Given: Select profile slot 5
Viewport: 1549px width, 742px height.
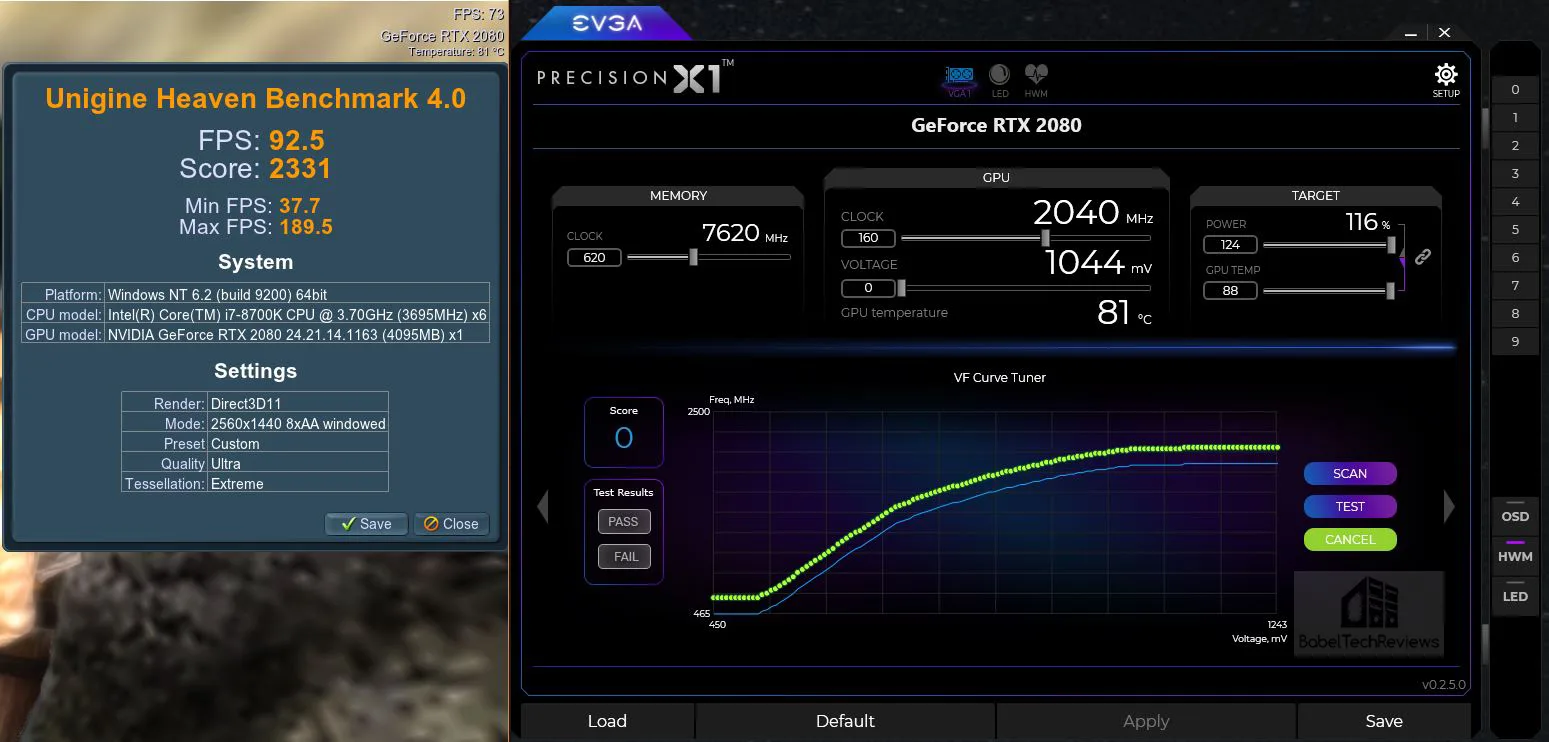Looking at the screenshot, I should [1515, 230].
